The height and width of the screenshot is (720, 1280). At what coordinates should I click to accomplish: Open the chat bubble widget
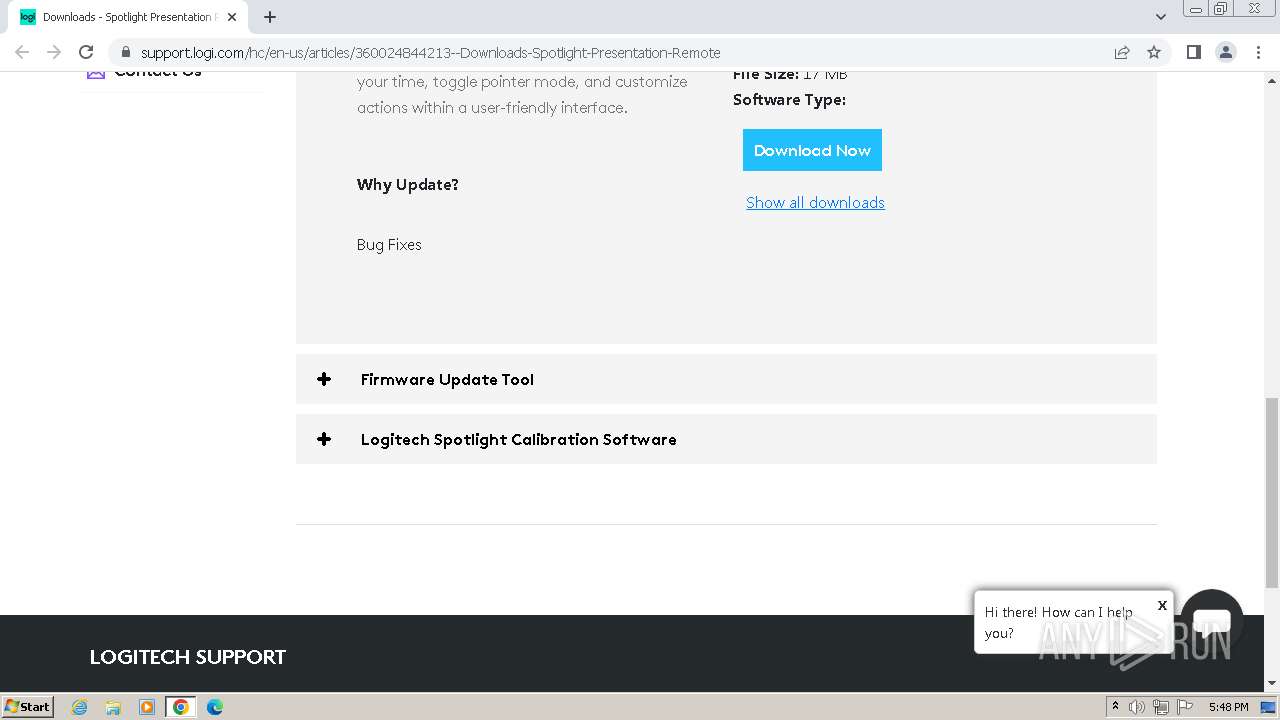point(1212,621)
